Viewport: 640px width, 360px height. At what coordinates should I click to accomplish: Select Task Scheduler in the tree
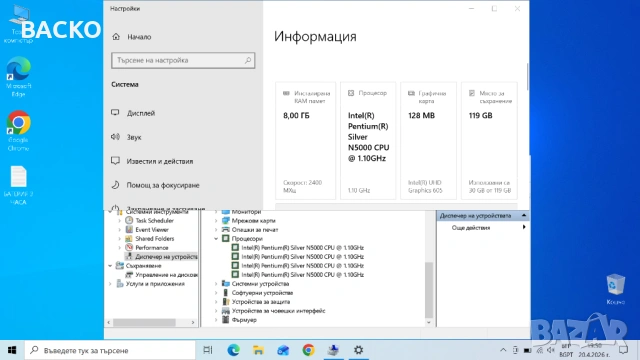click(x=154, y=220)
